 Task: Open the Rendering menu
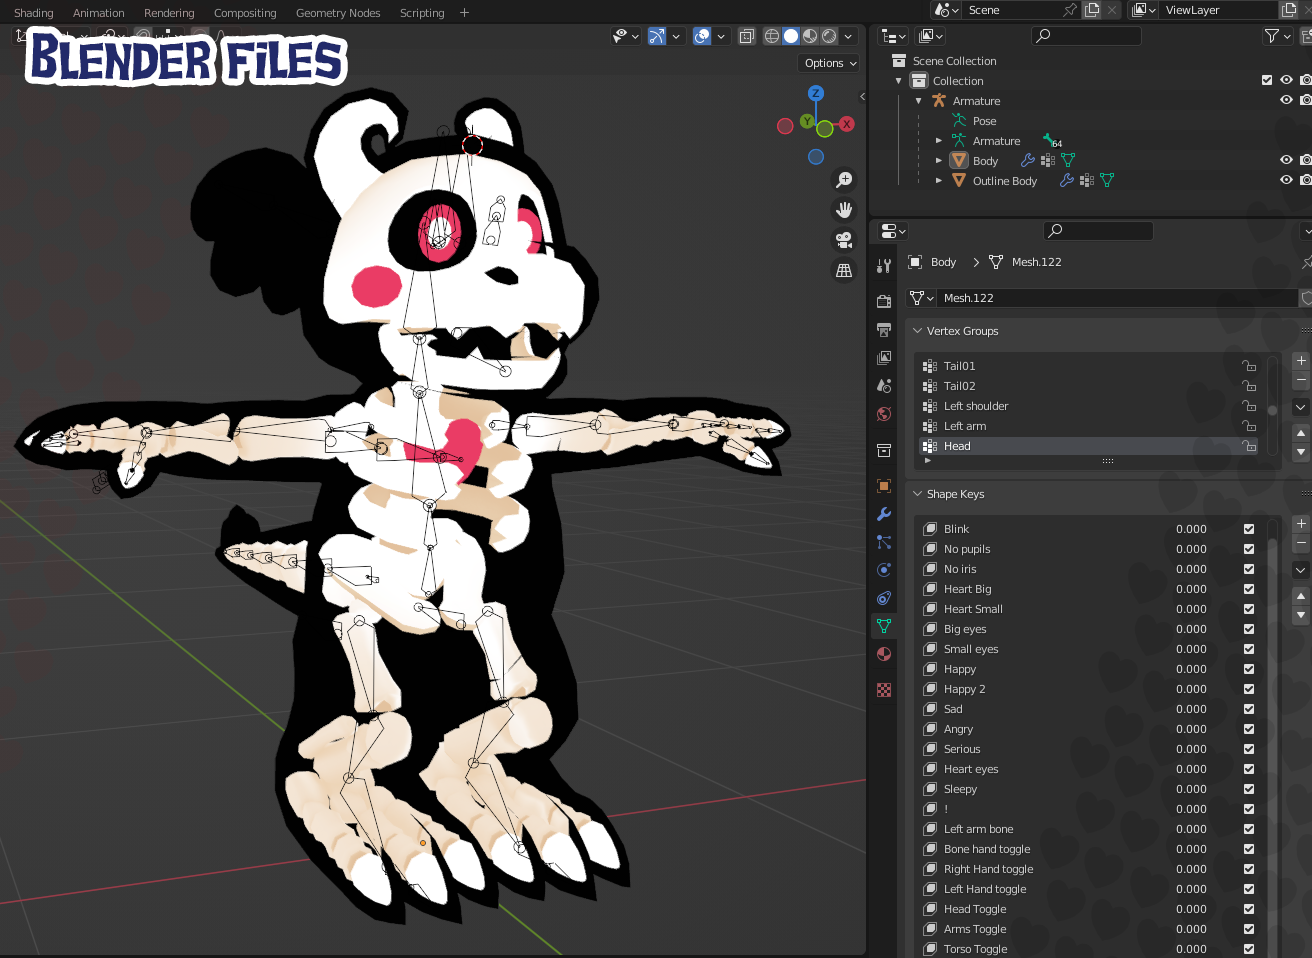tap(168, 12)
